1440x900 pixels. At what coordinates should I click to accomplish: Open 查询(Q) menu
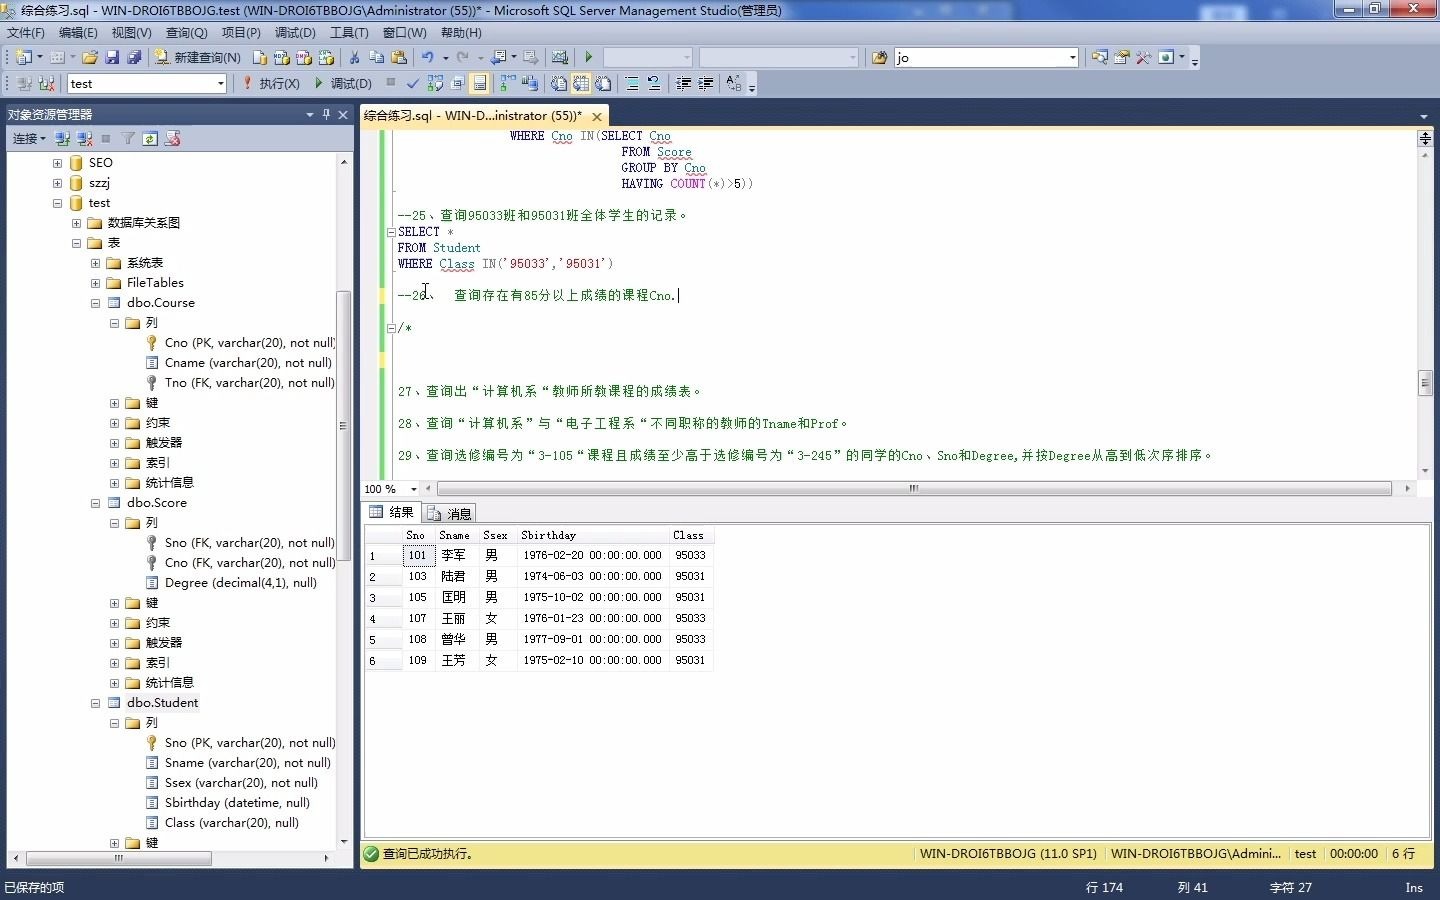coord(186,32)
